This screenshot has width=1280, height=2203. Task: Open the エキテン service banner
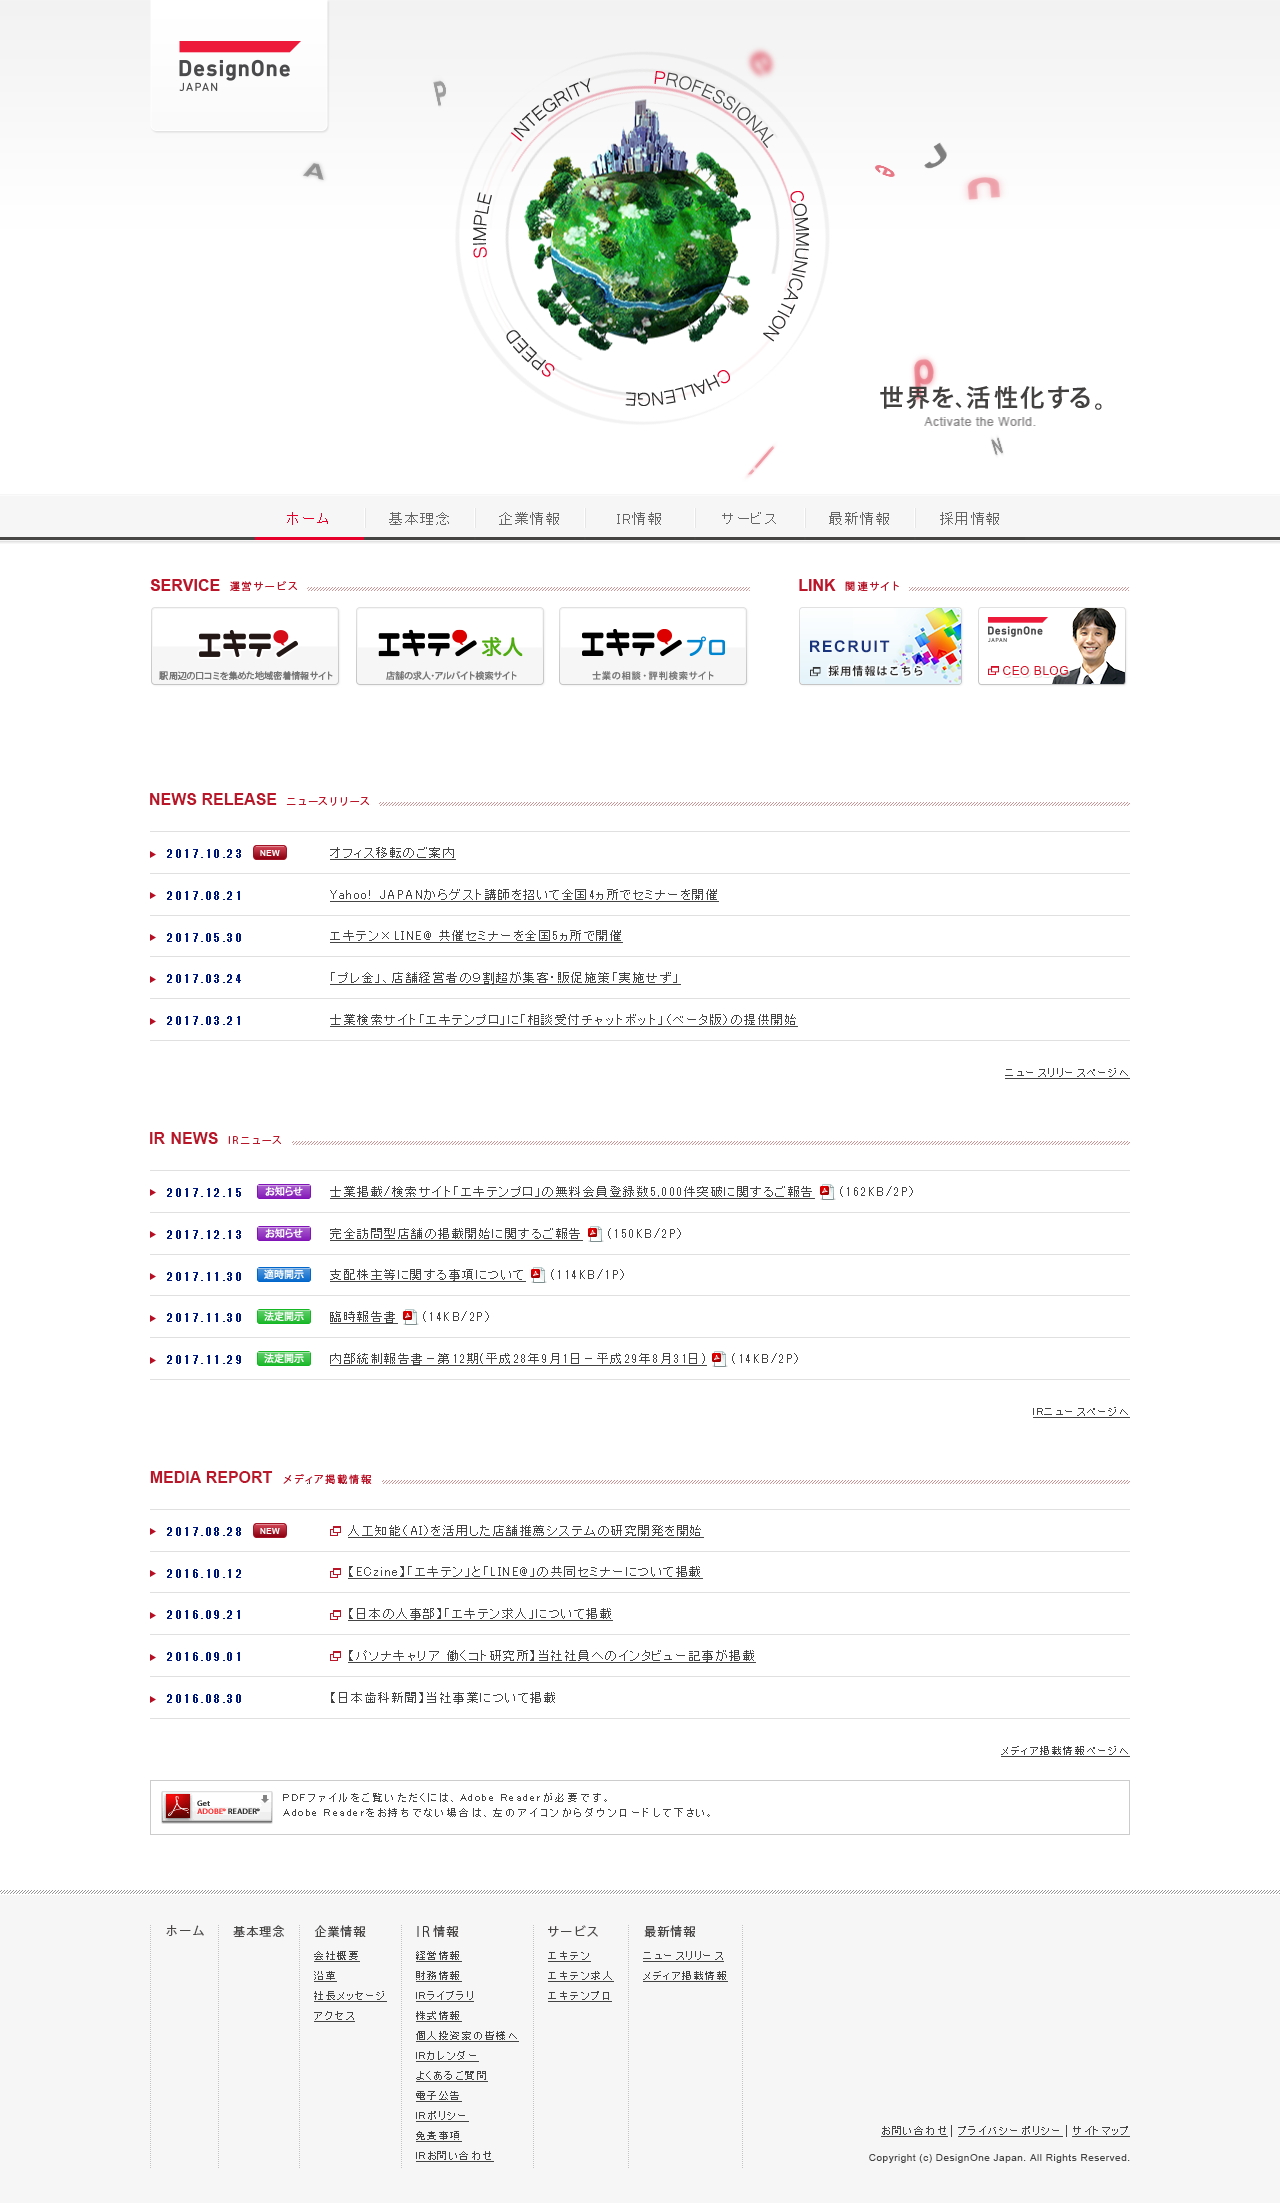coord(245,646)
